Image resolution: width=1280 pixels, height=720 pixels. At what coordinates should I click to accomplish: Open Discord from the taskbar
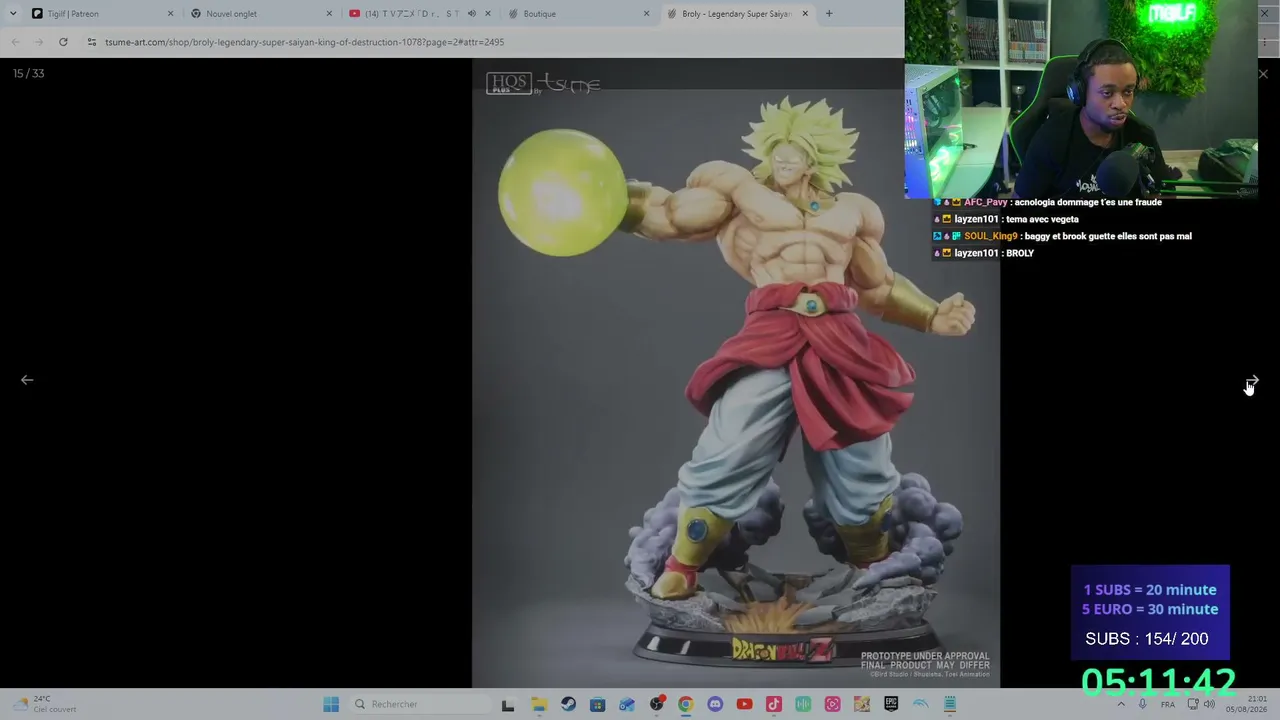[x=715, y=704]
